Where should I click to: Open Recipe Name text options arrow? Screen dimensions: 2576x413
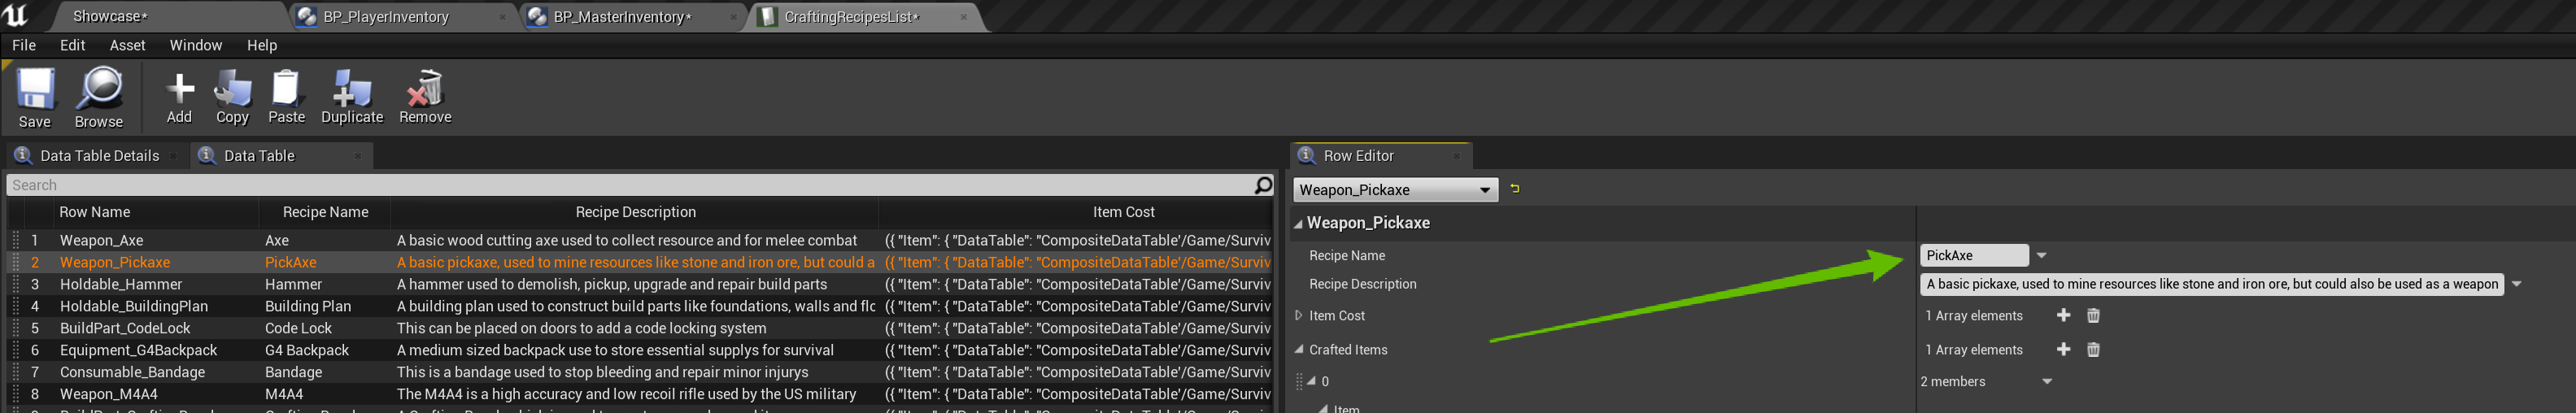pyautogui.click(x=2042, y=255)
